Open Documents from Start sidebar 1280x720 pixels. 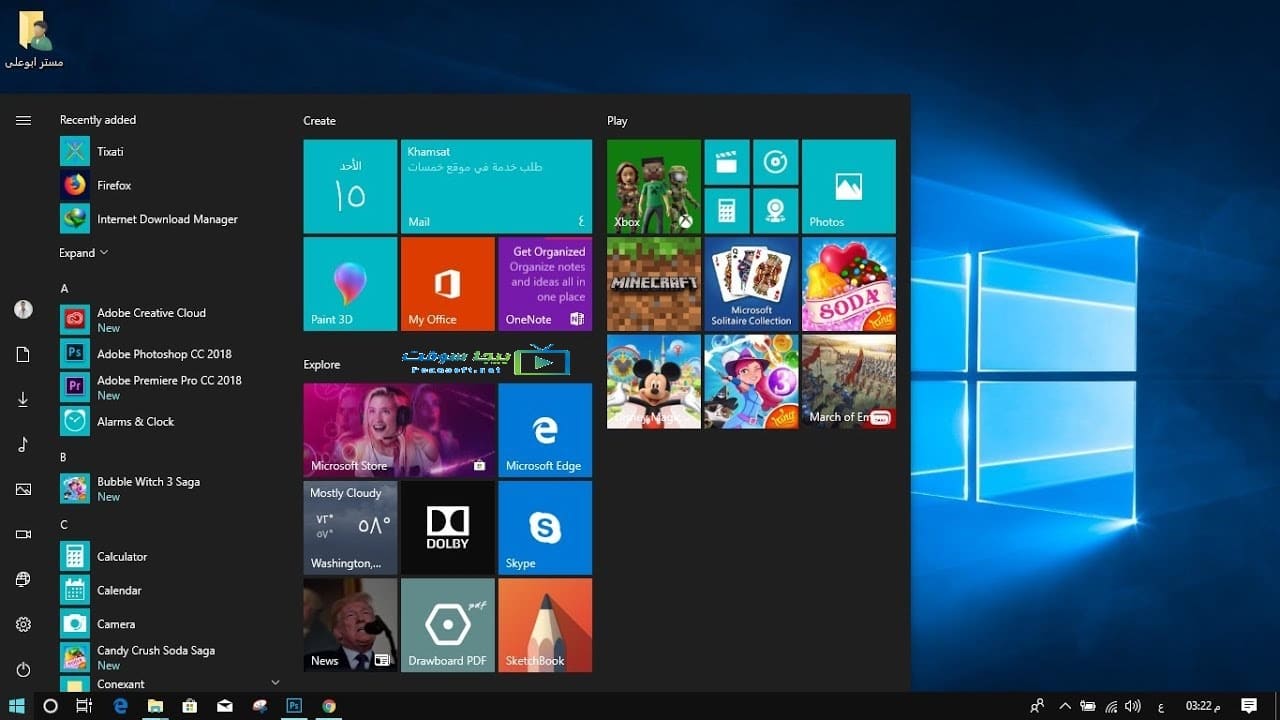pyautogui.click(x=23, y=354)
